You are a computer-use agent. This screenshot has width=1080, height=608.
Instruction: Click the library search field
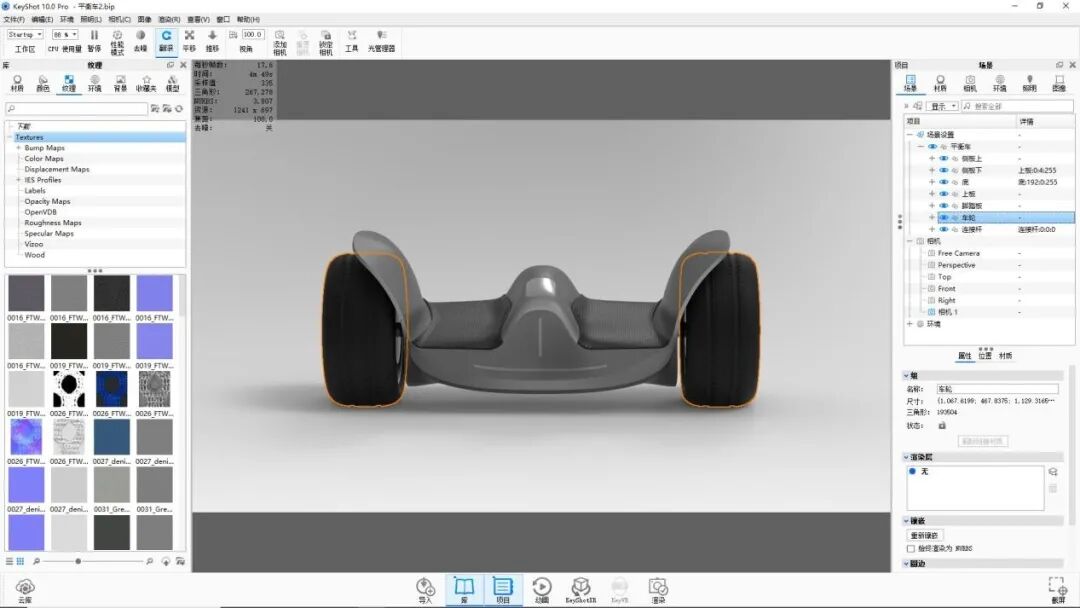click(x=76, y=109)
